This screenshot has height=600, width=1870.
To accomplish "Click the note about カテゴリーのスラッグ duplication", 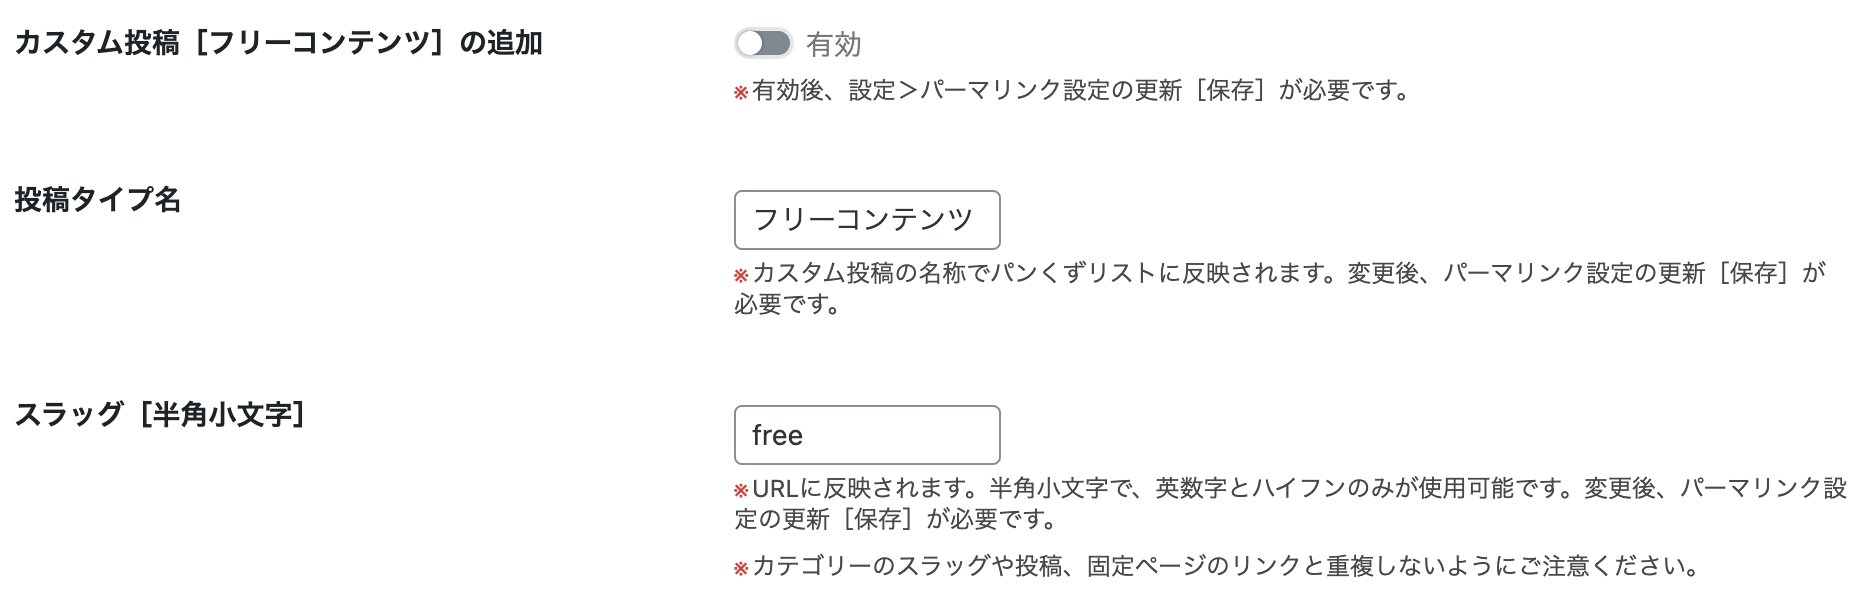I will [1225, 567].
